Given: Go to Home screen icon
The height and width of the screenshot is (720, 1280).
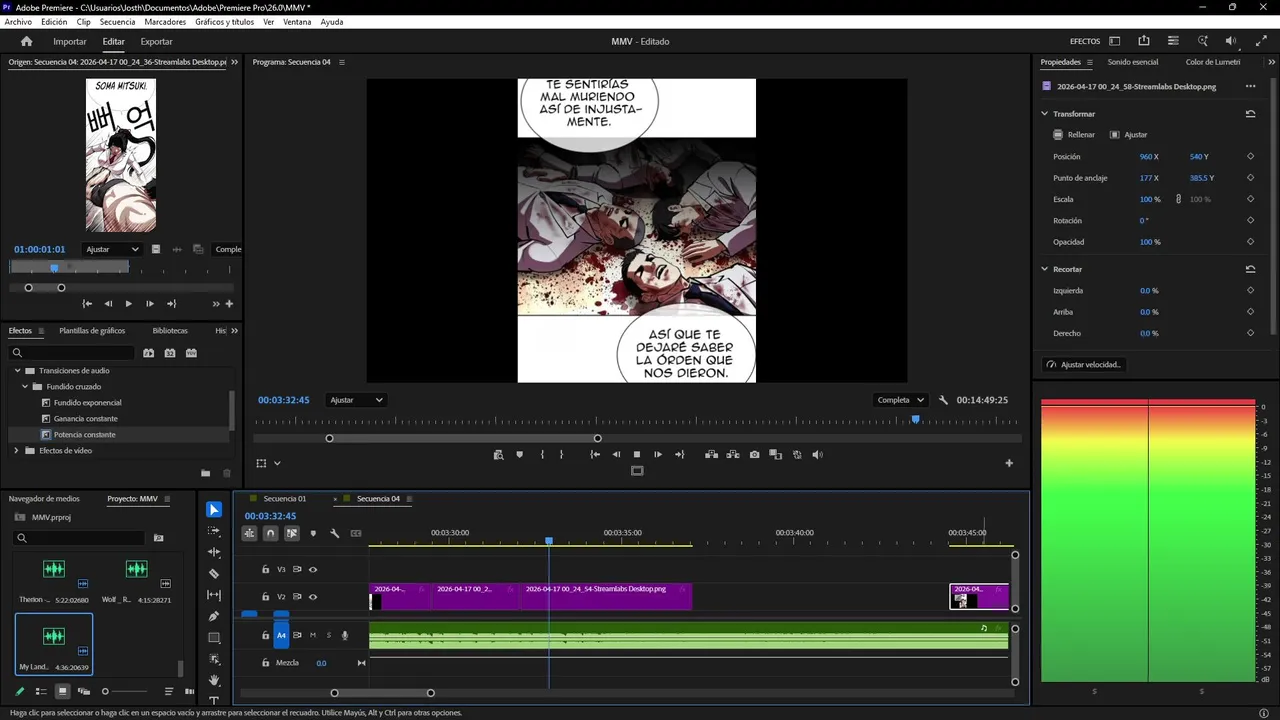Looking at the screenshot, I should [x=27, y=42].
